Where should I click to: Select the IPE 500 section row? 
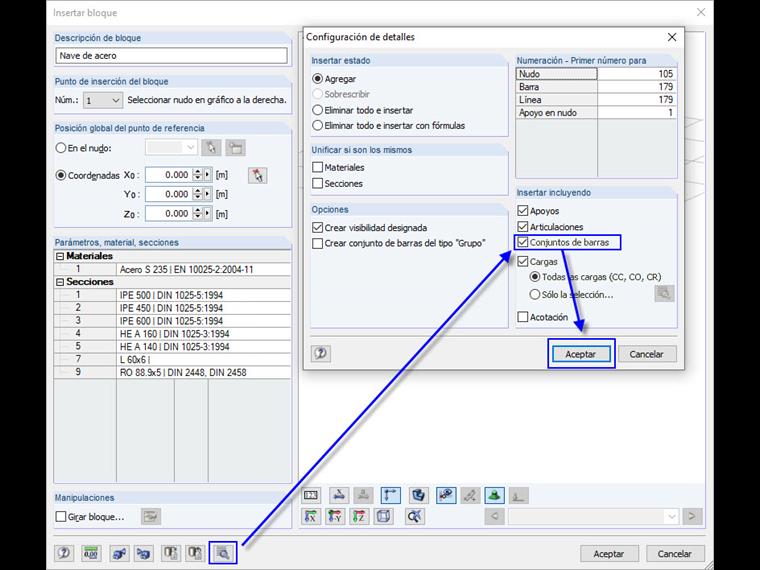tap(172, 295)
